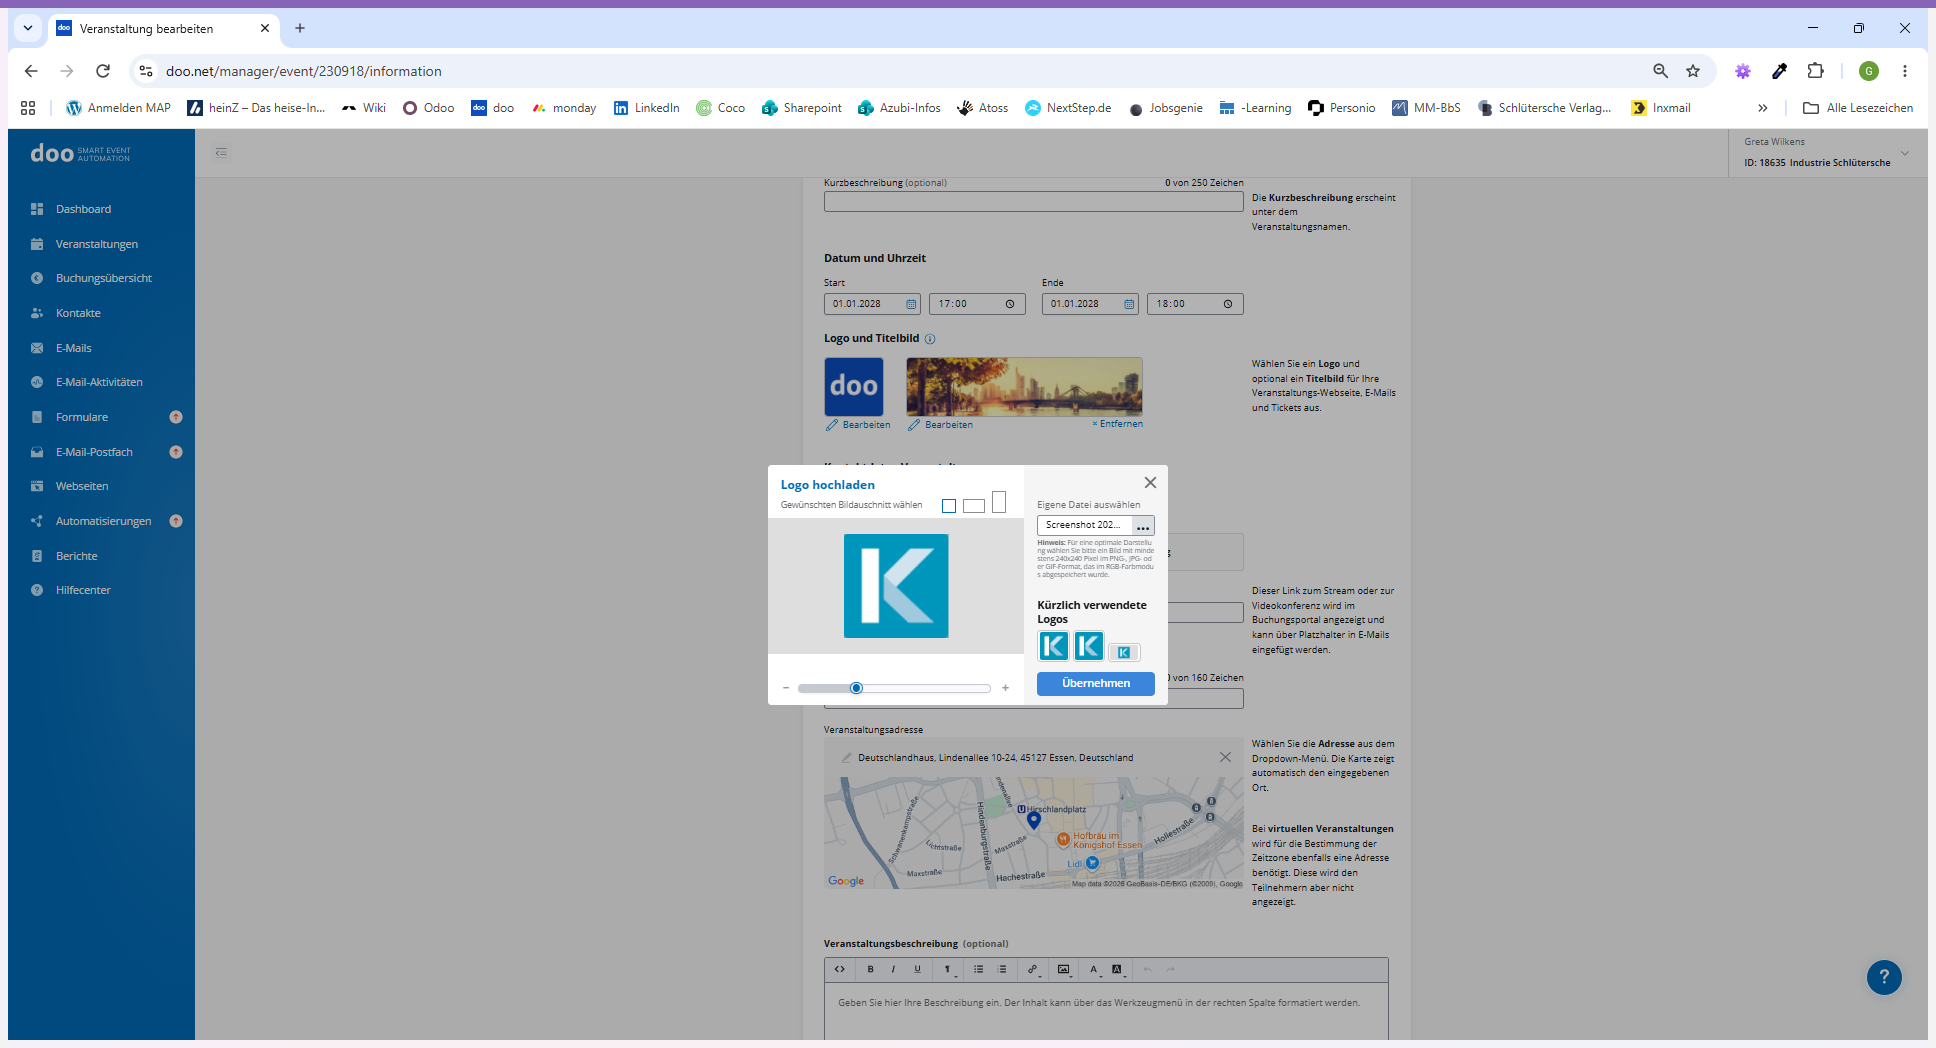Open the paragraph format dropdown

pos(949,969)
